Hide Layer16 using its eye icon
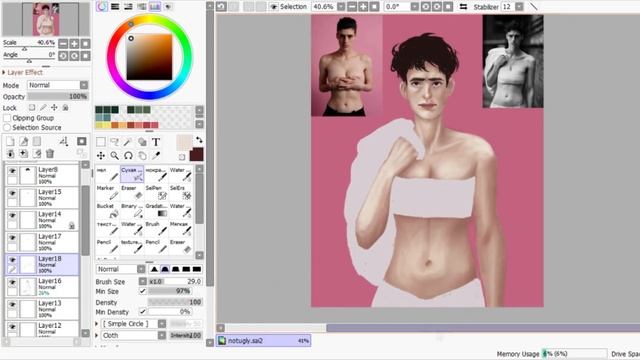The width and height of the screenshot is (640, 360). coord(12,282)
